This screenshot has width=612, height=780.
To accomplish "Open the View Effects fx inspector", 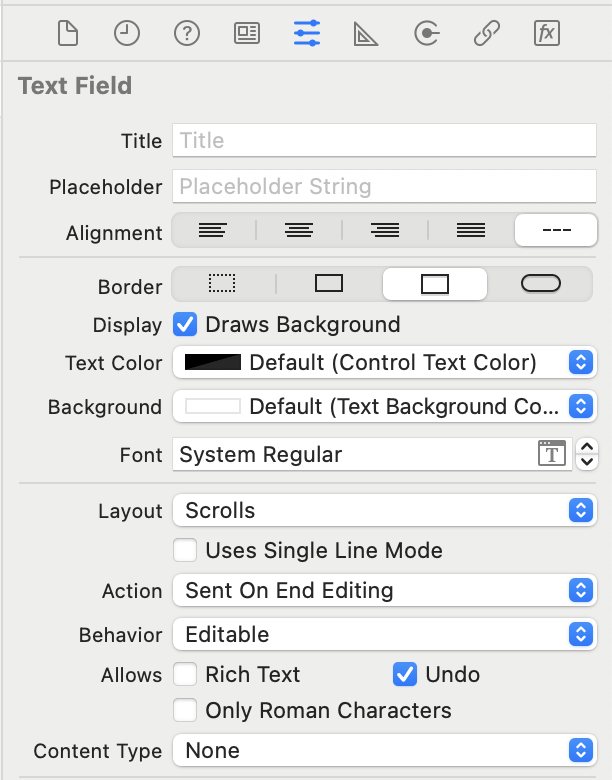I will coord(546,34).
